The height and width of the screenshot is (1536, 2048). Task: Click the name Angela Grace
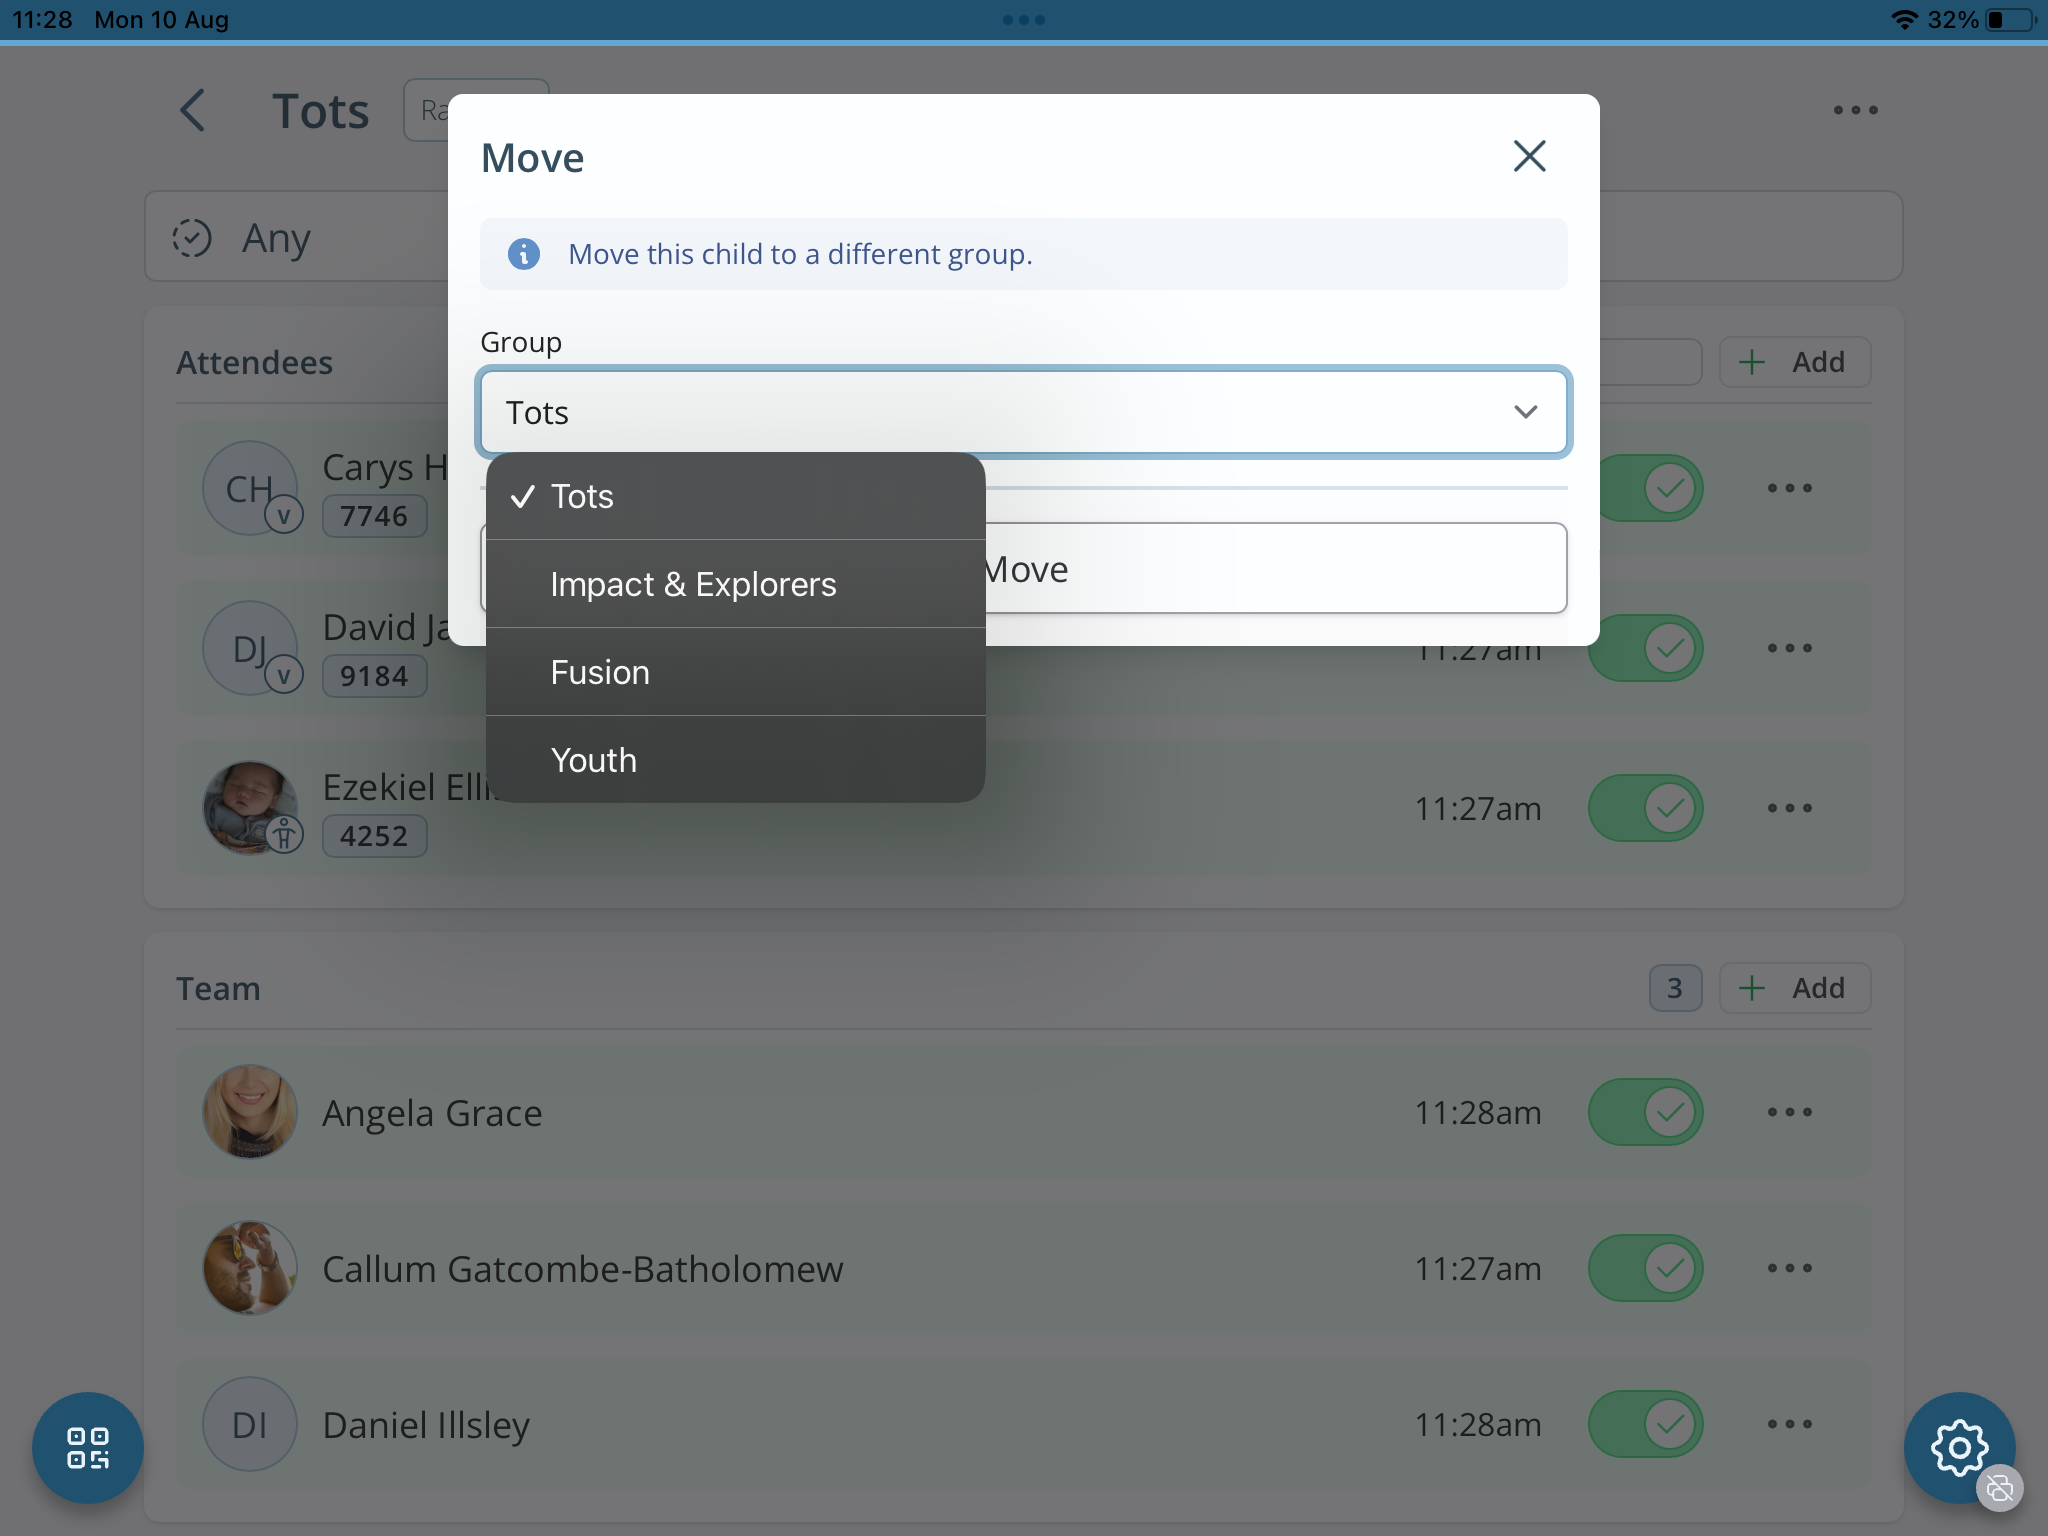432,1113
